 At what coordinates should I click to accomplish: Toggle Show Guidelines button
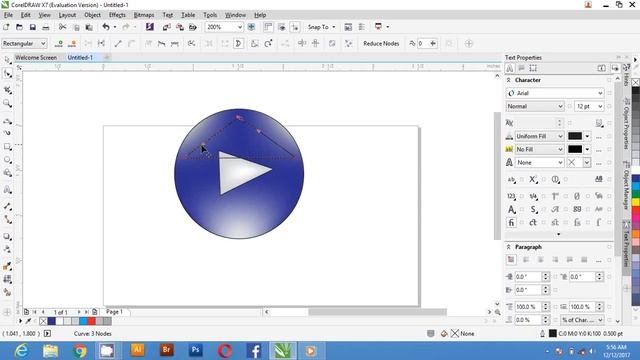[295, 27]
